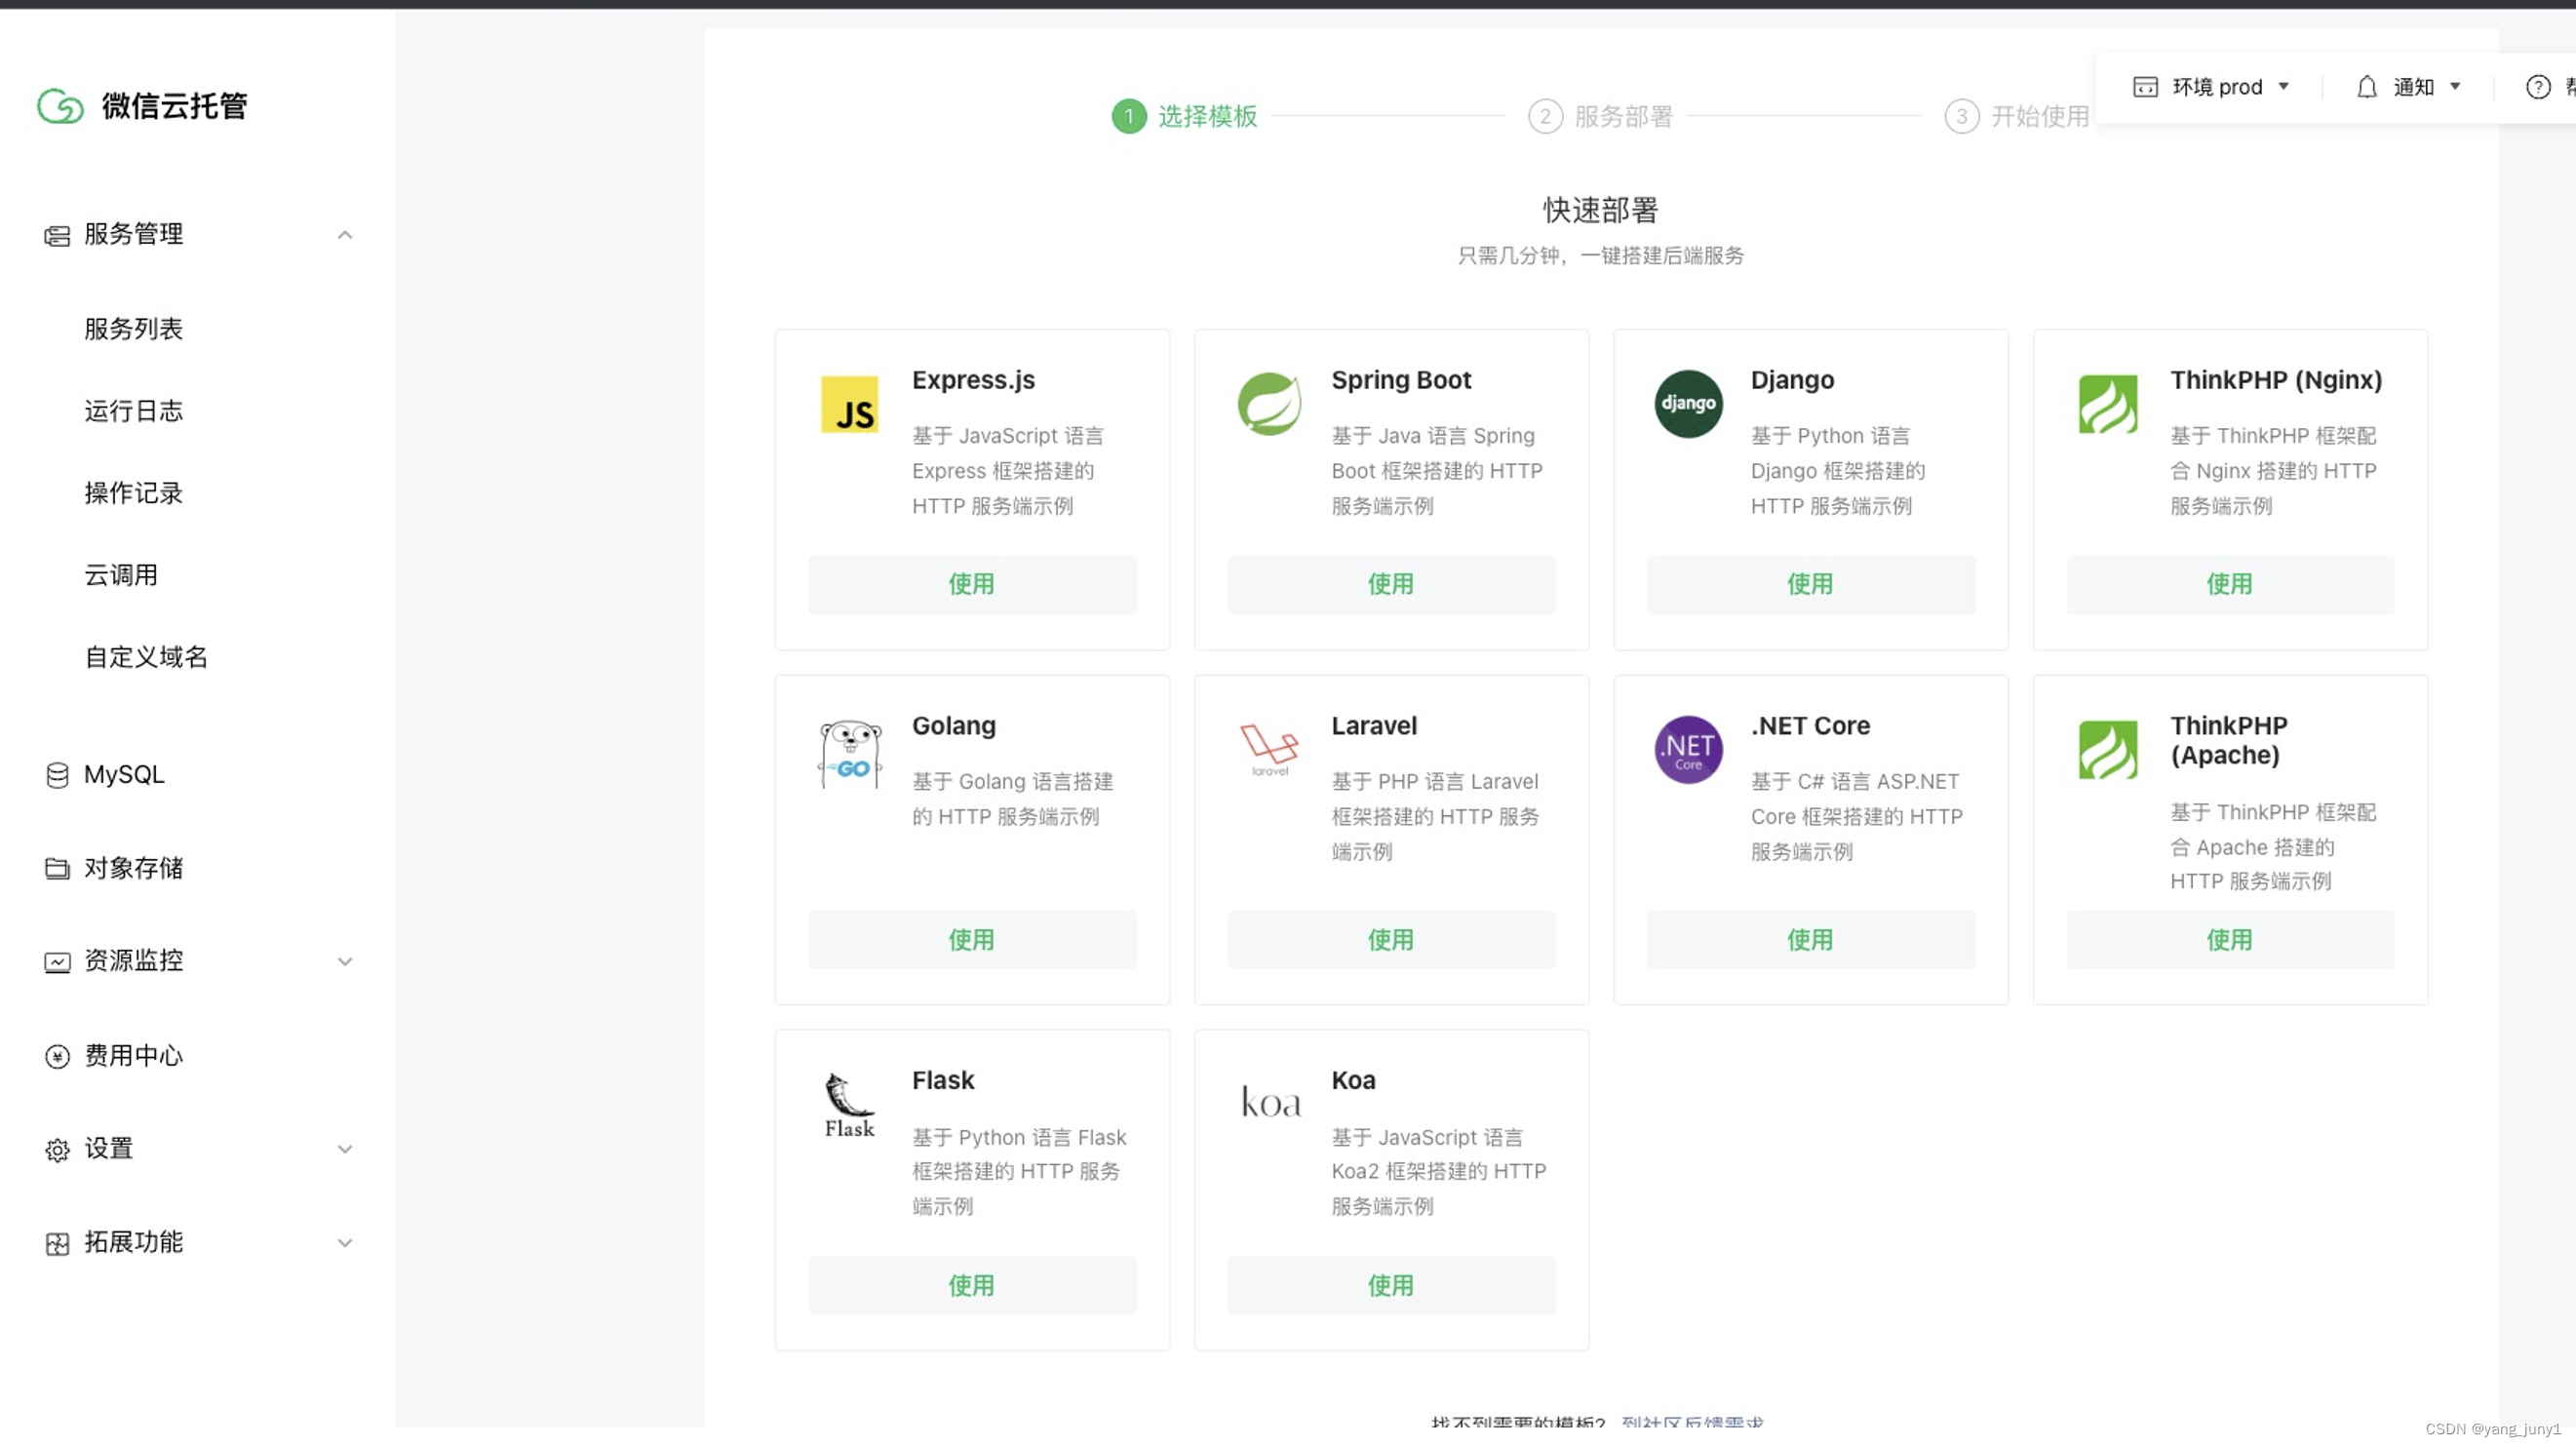Click the Golang card title
Screen dimensions: 2576x1447
pyautogui.click(x=953, y=725)
